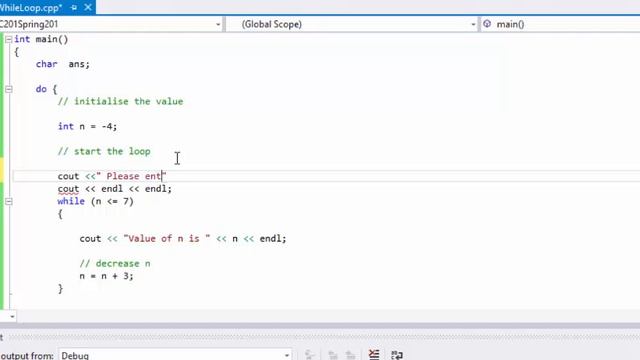Click the Clear All output icon

(374, 355)
